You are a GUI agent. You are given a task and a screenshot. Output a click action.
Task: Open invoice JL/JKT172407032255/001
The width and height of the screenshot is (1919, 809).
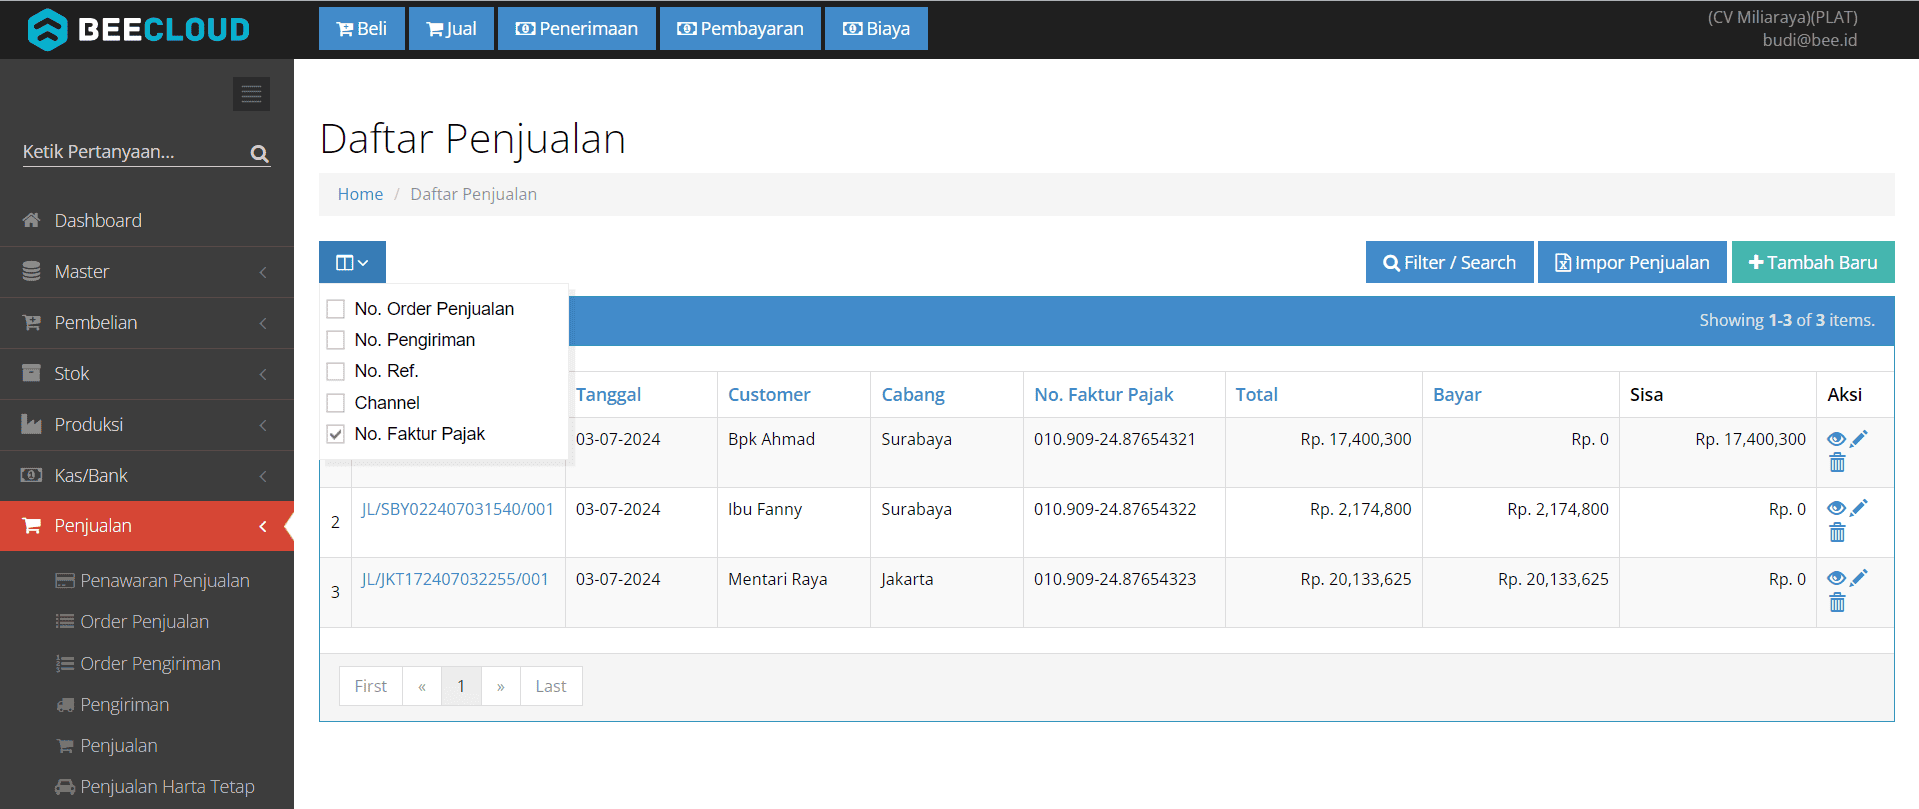click(455, 579)
